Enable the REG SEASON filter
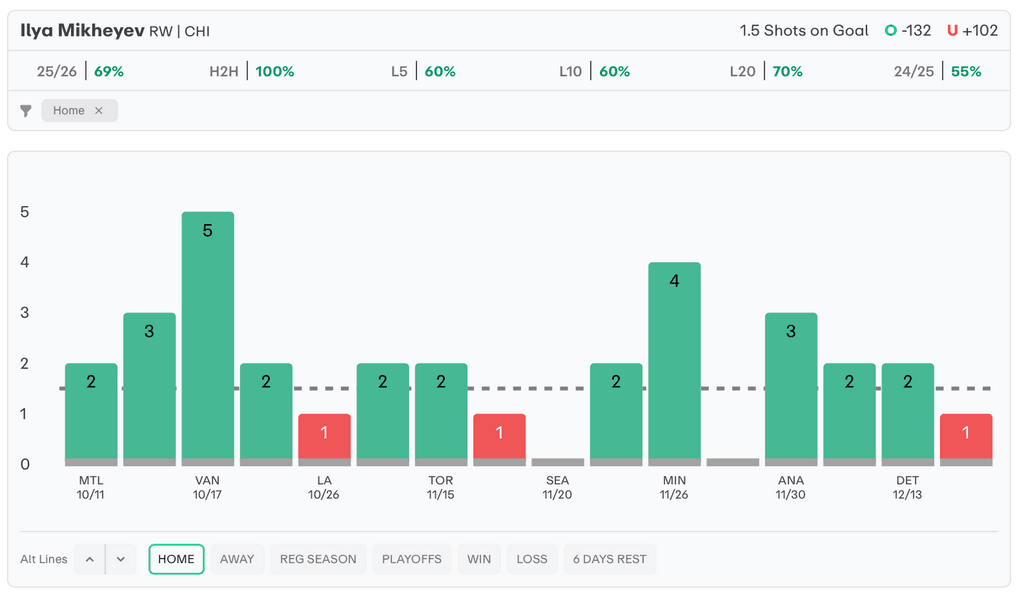Image resolution: width=1024 pixels, height=602 pixels. [318, 559]
